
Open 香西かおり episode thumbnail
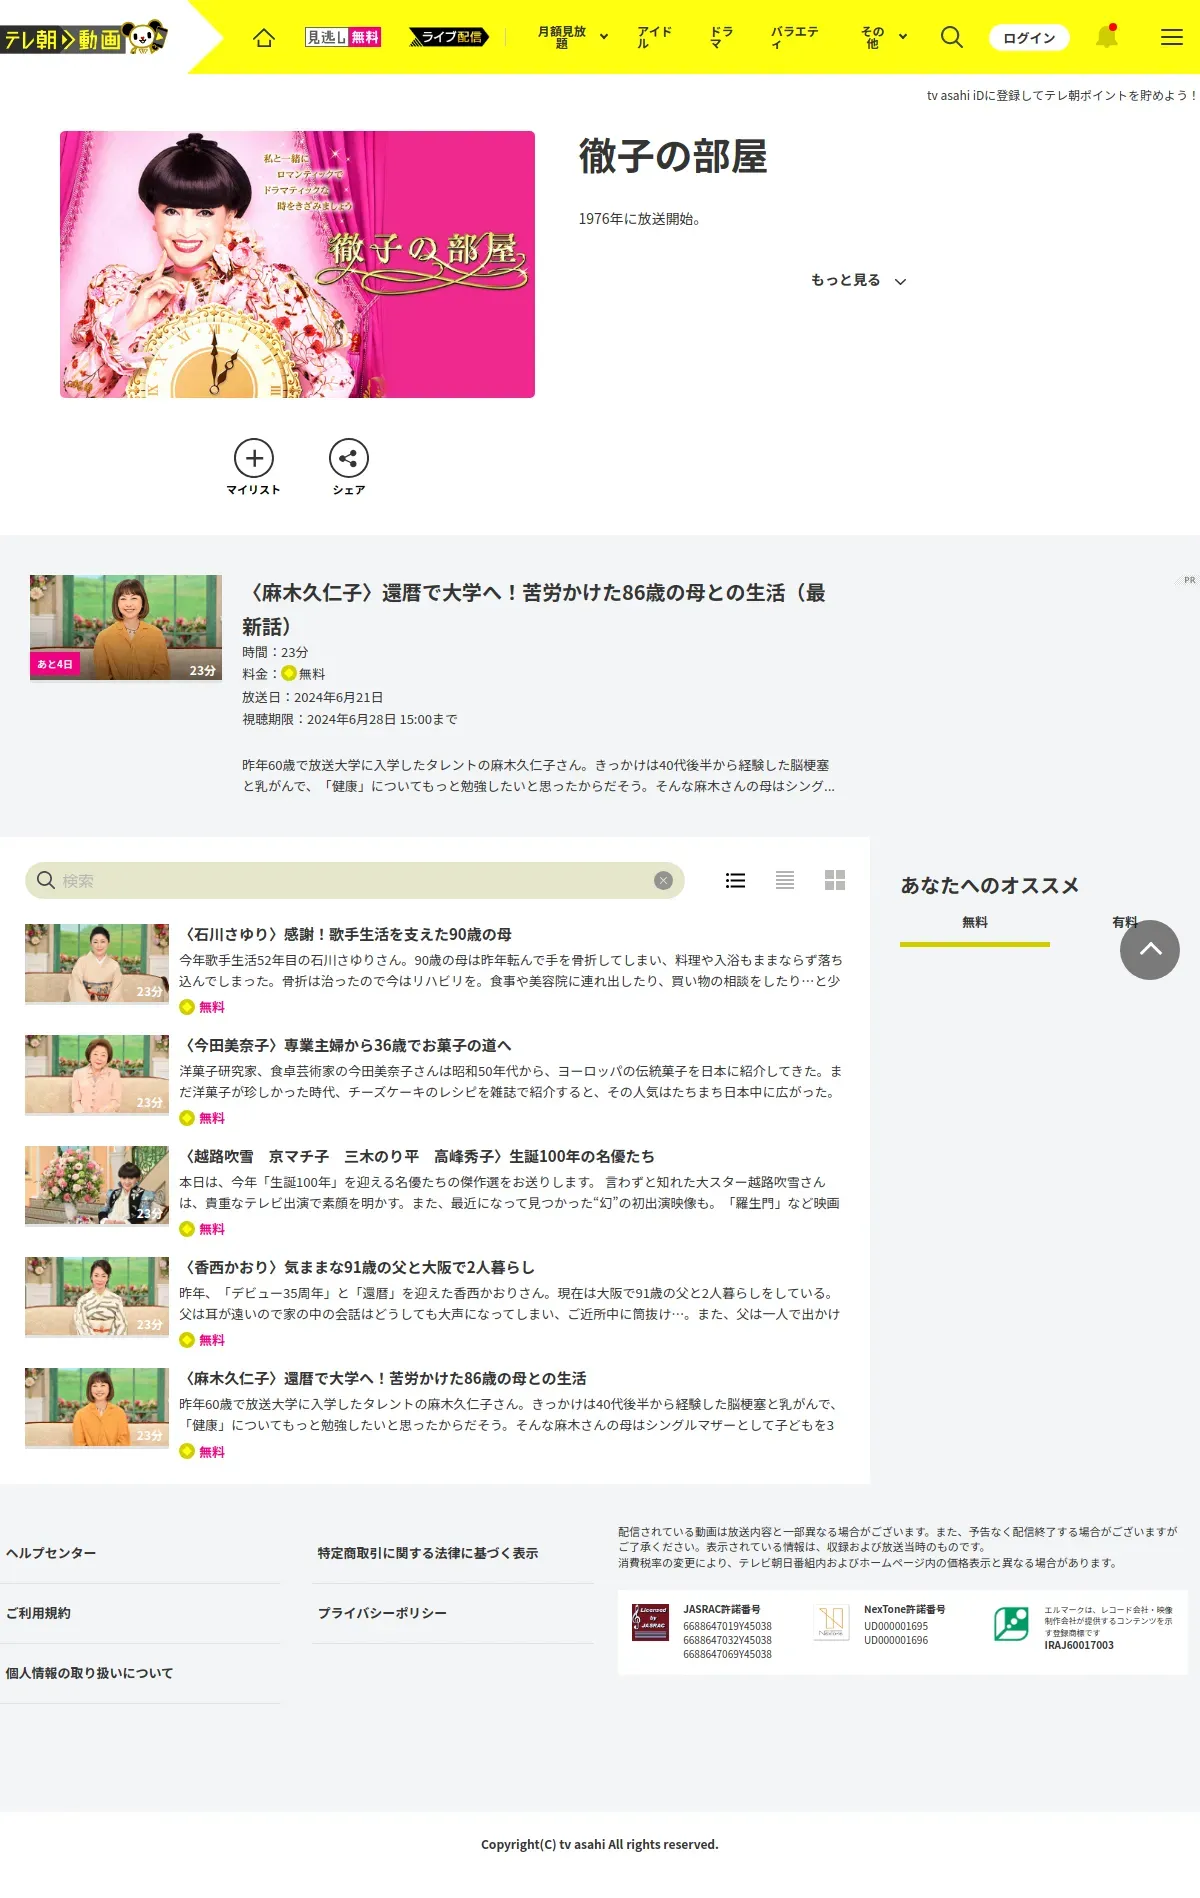coord(97,1296)
